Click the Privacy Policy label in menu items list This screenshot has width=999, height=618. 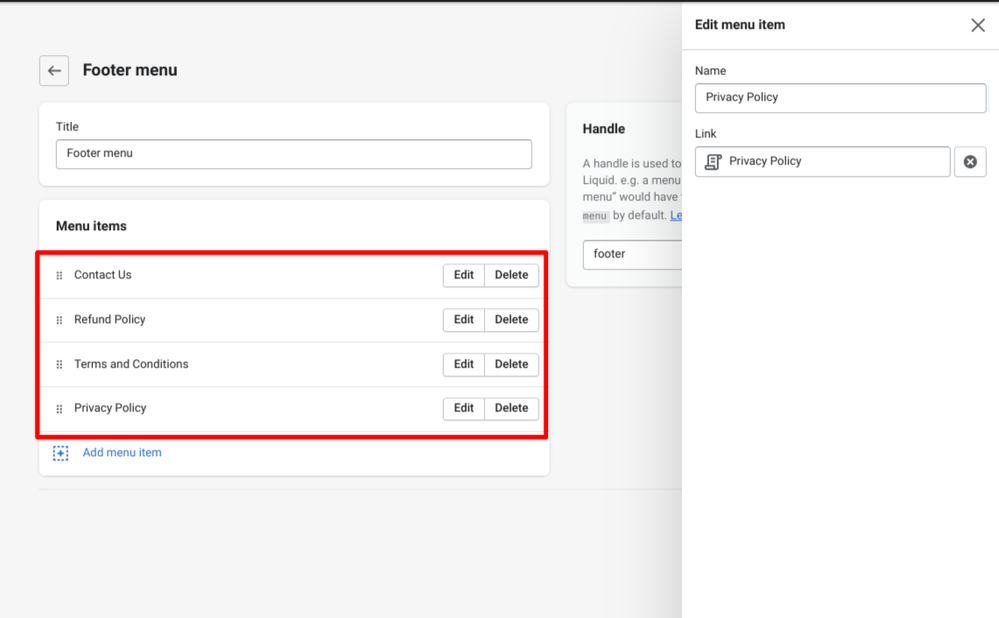point(110,408)
